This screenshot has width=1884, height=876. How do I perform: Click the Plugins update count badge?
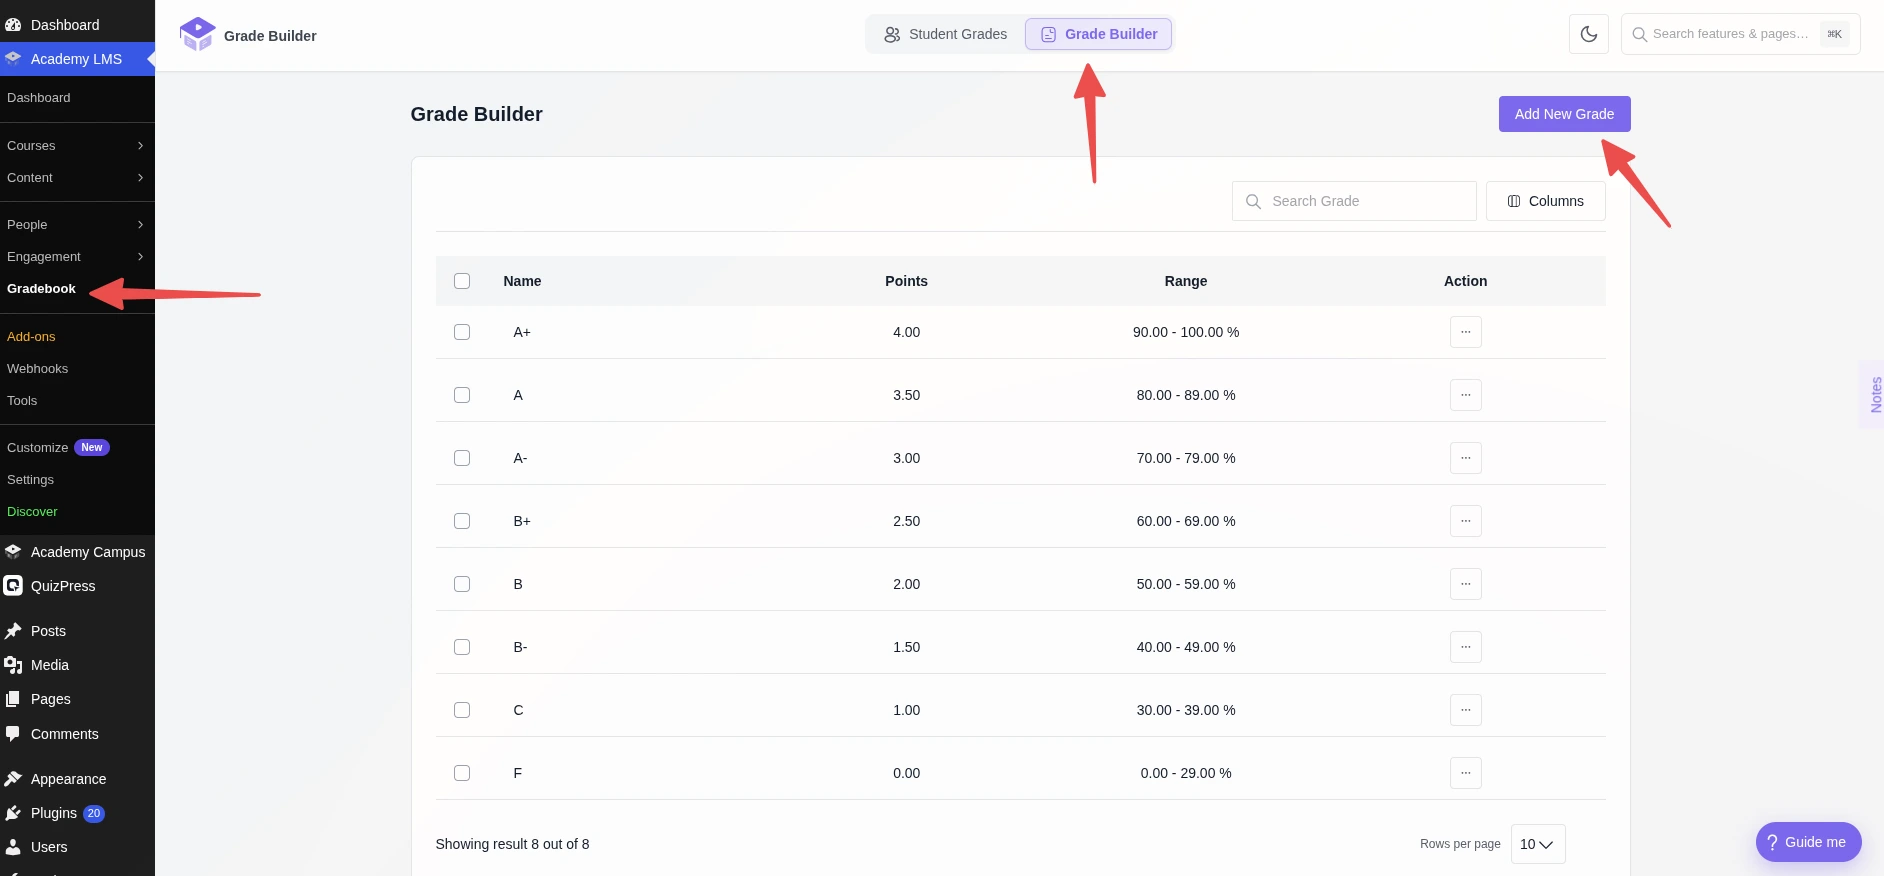click(94, 813)
